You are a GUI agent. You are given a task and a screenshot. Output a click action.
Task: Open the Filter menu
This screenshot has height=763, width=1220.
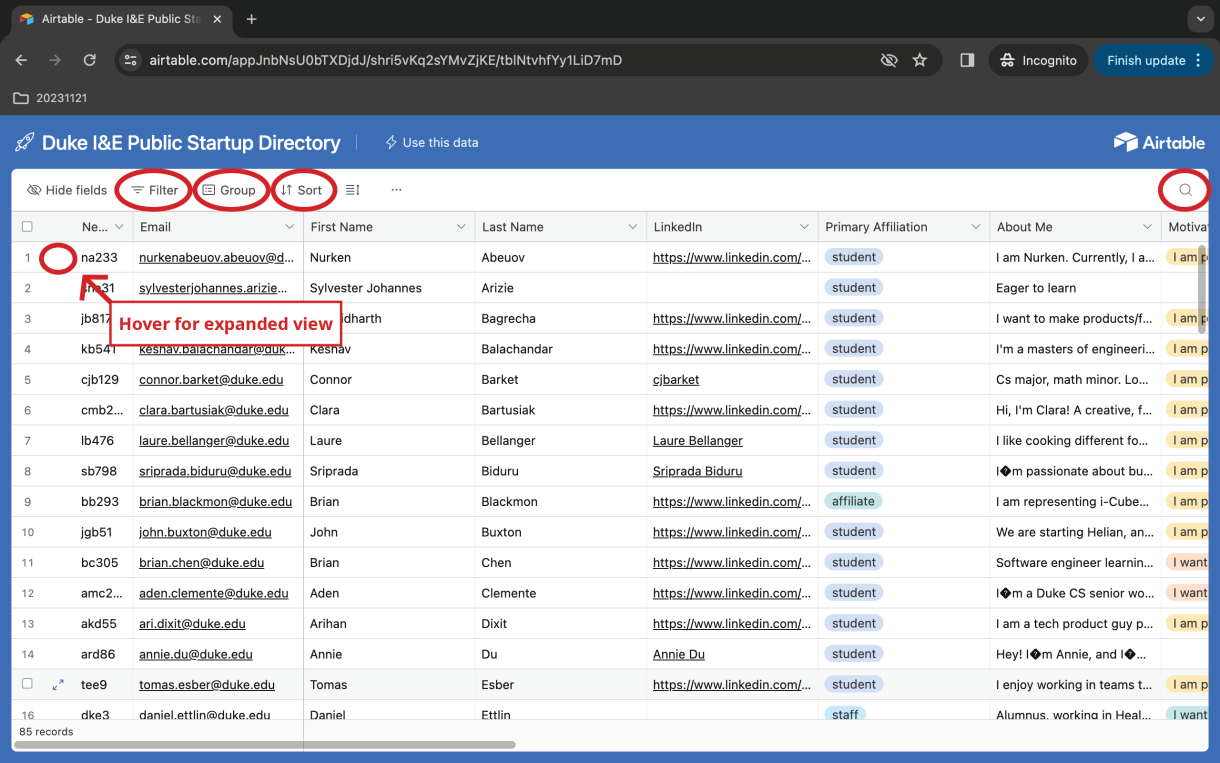pyautogui.click(x=155, y=190)
